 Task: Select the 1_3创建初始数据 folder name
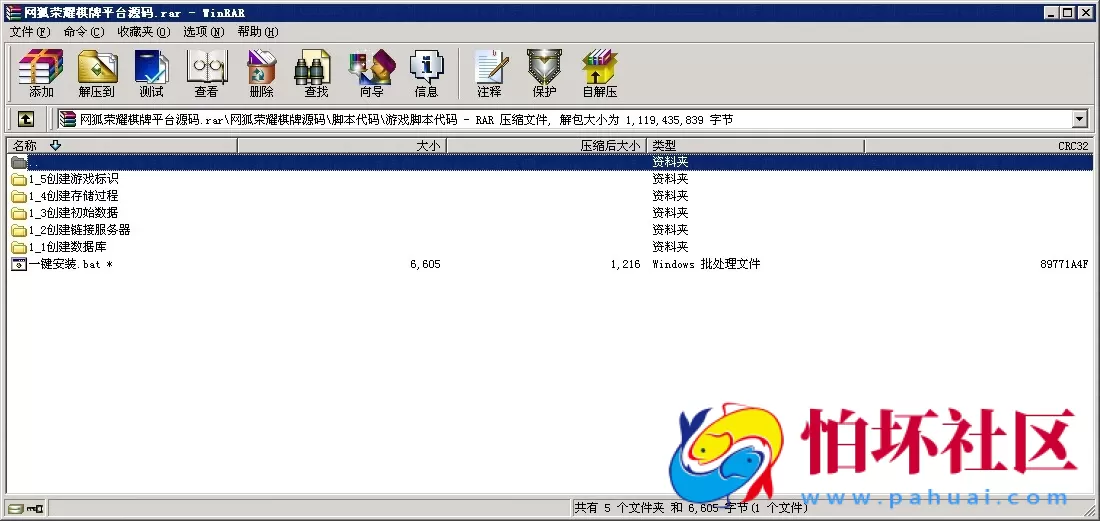(74, 213)
